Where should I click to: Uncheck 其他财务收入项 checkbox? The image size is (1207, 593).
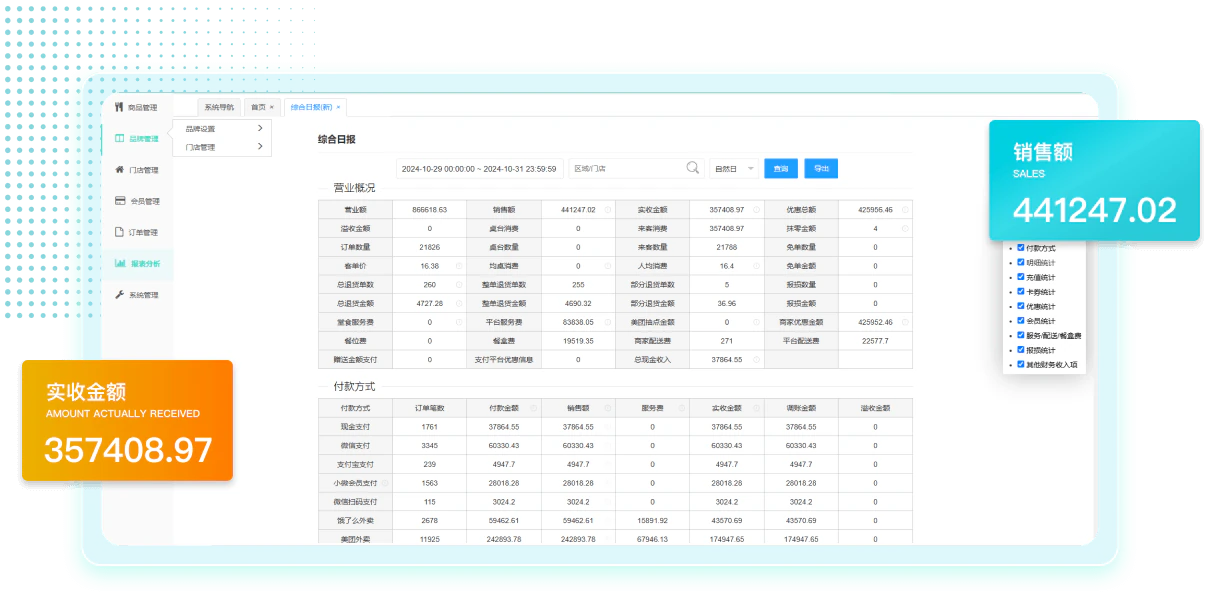[x=1020, y=364]
